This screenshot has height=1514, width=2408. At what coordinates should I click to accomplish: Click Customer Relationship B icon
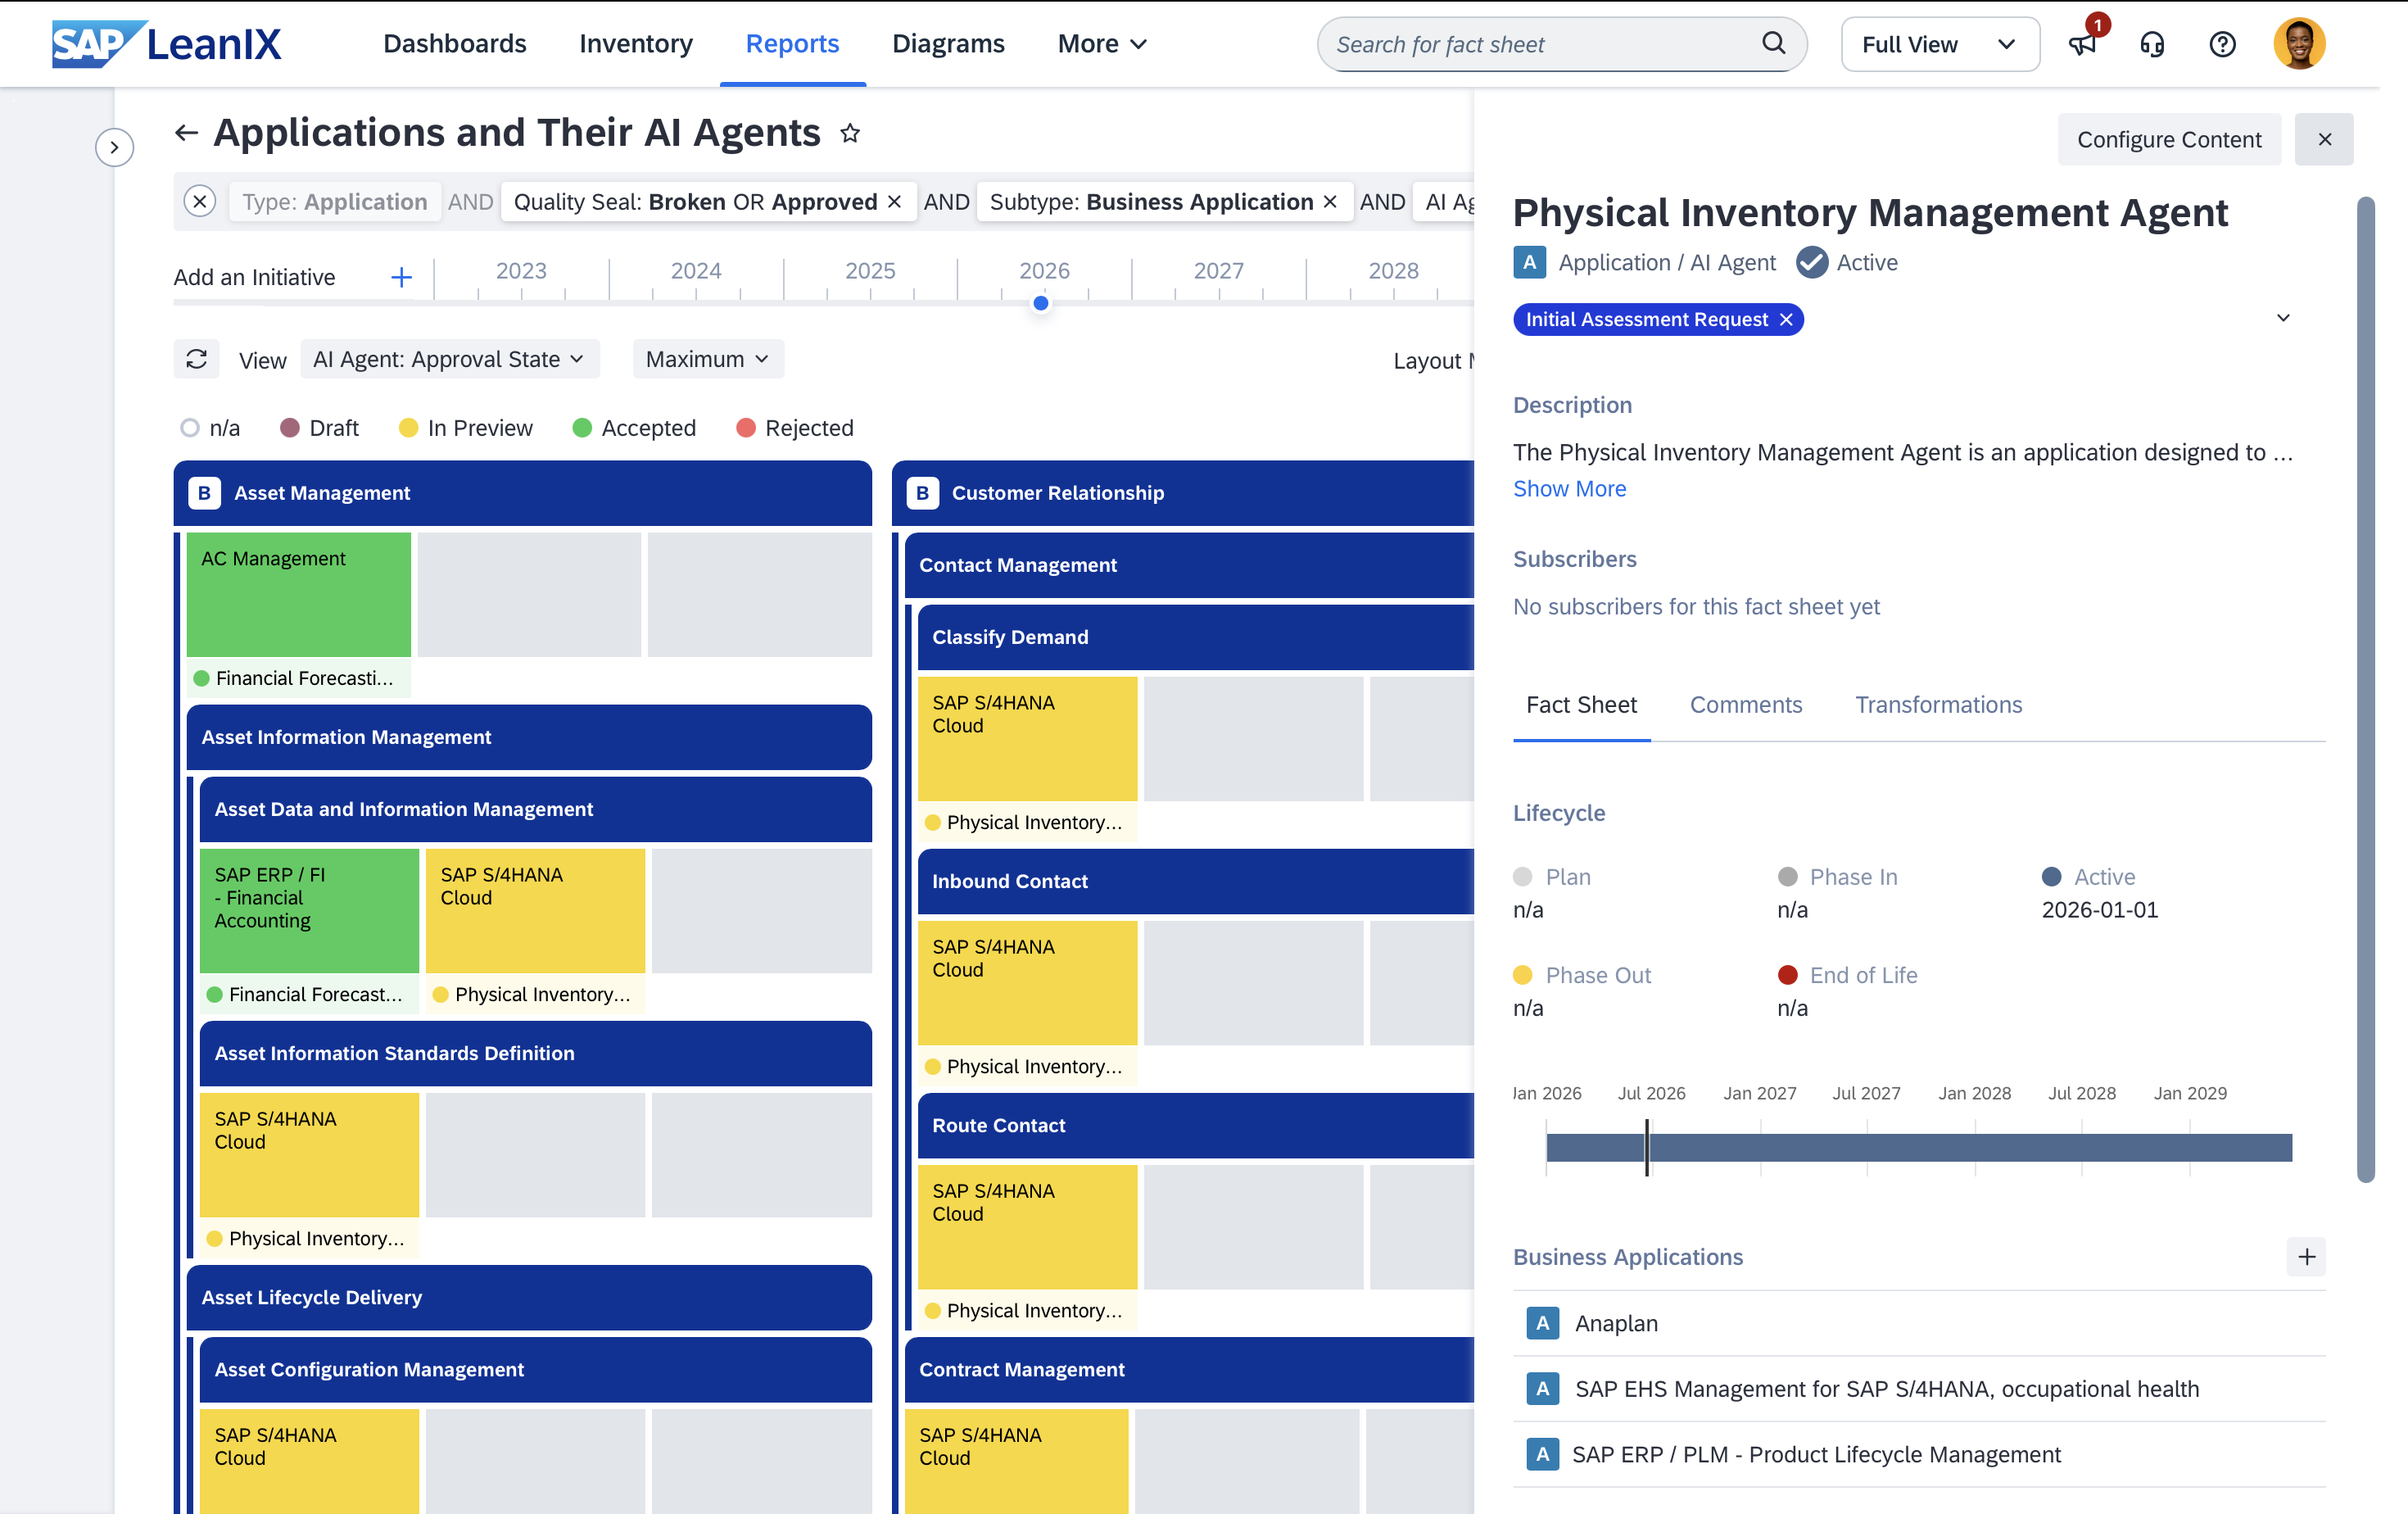point(922,493)
